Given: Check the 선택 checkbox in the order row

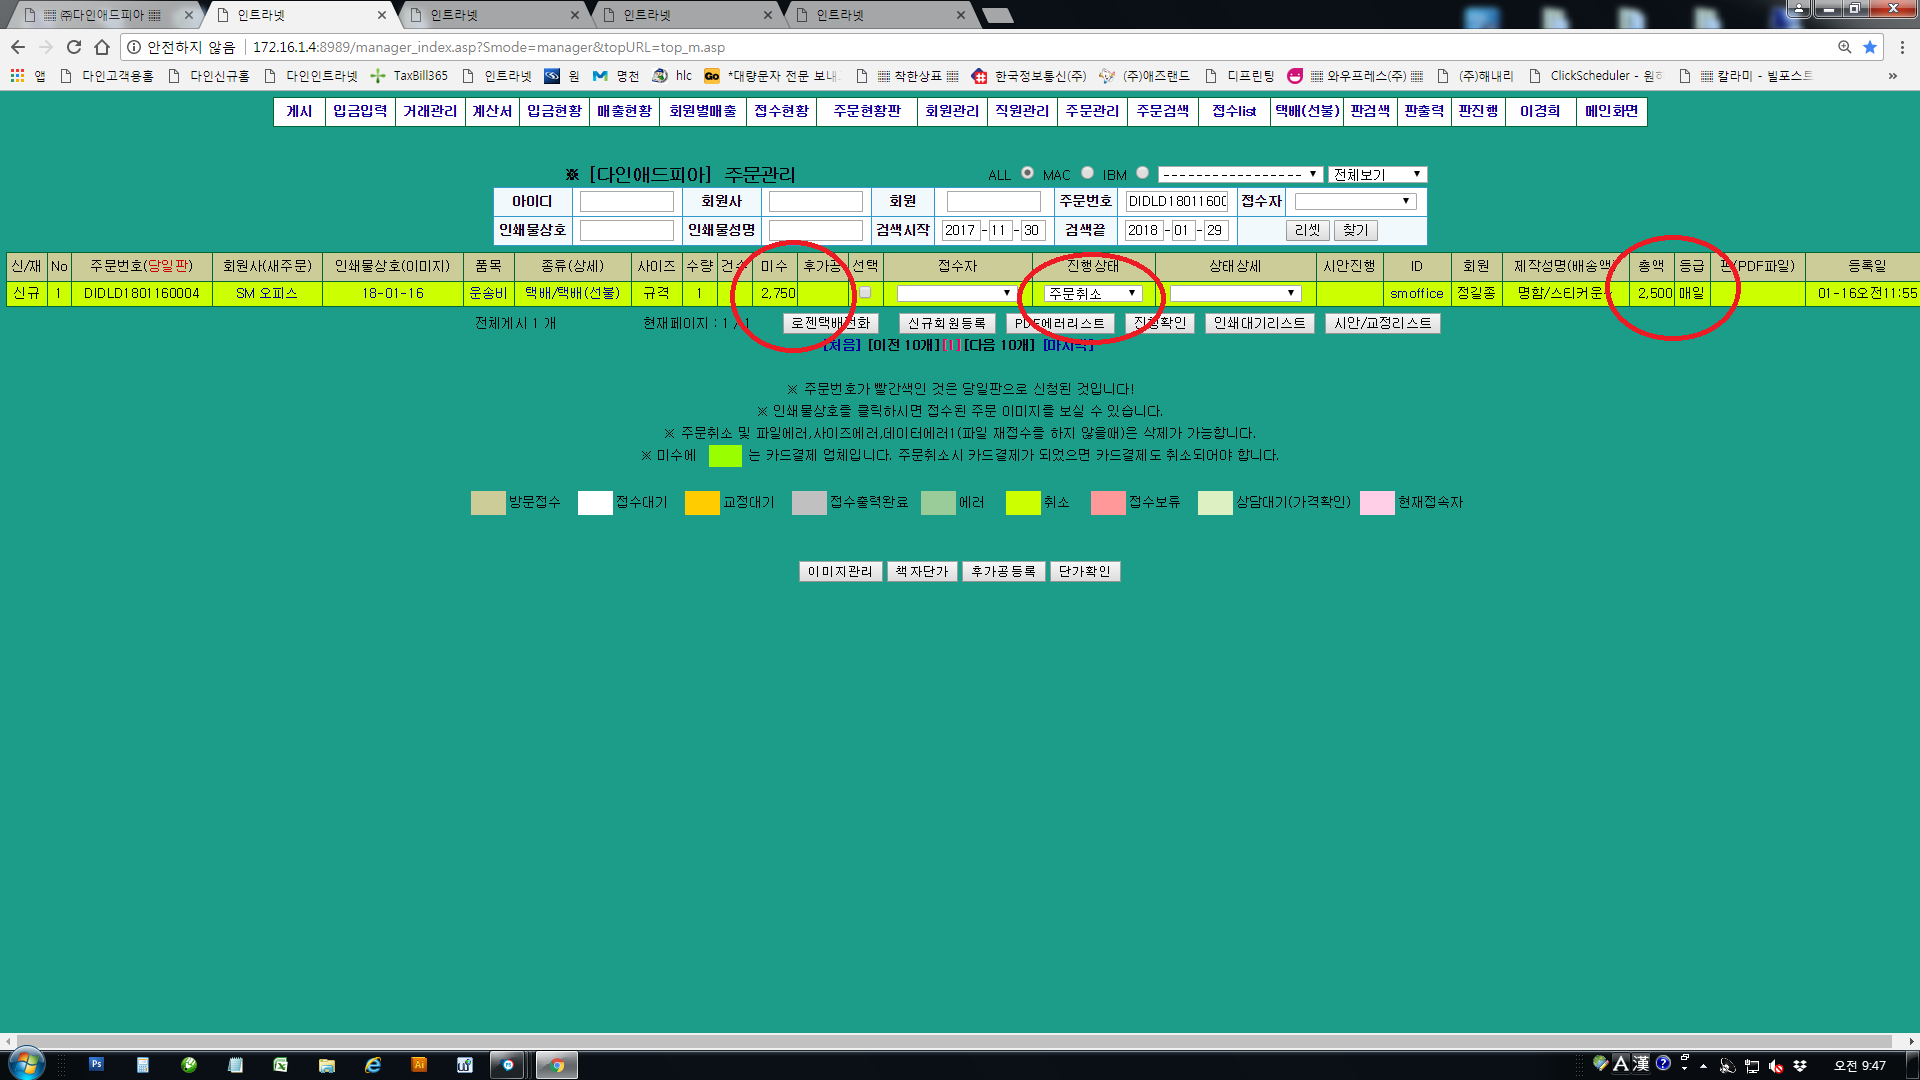Looking at the screenshot, I should click(865, 292).
